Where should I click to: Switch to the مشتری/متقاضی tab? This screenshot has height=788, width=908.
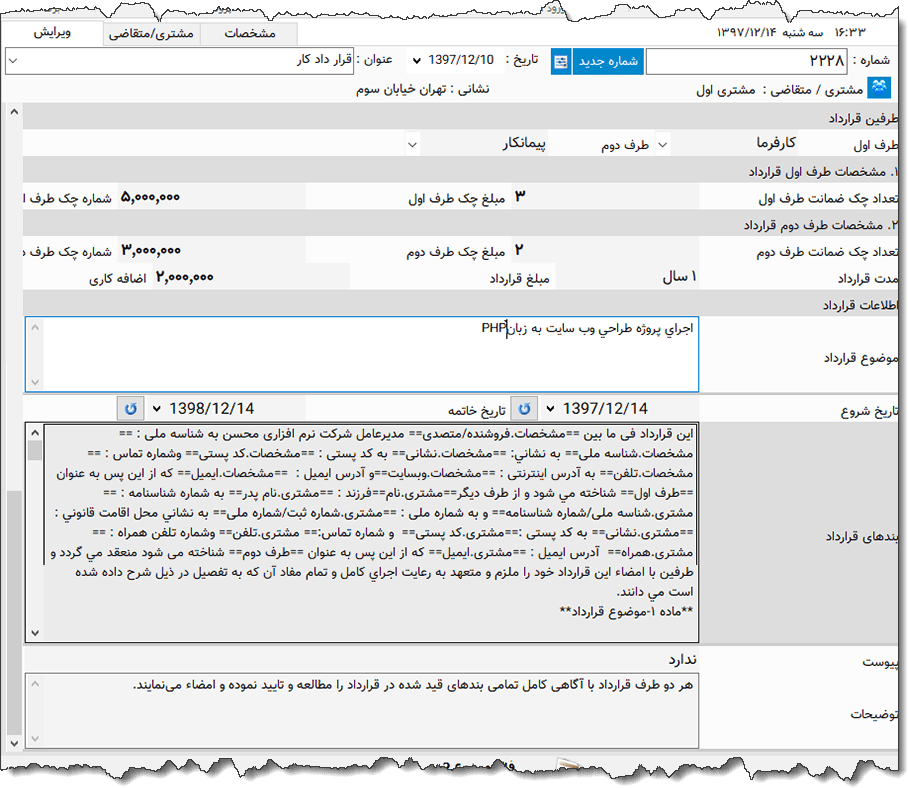coord(154,33)
